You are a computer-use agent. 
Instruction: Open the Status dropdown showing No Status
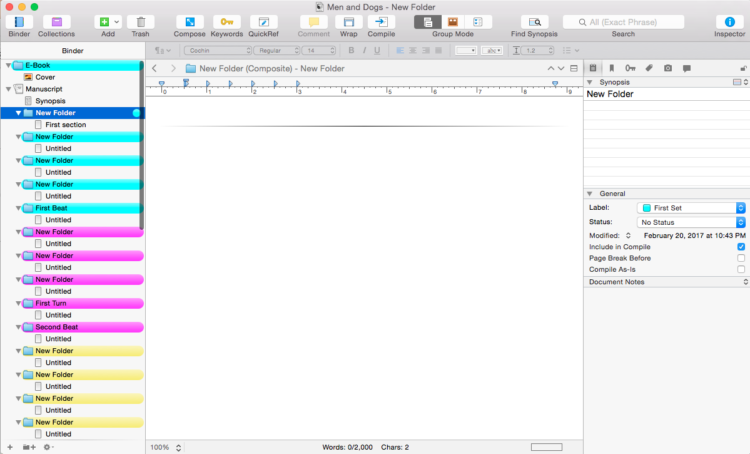692,222
